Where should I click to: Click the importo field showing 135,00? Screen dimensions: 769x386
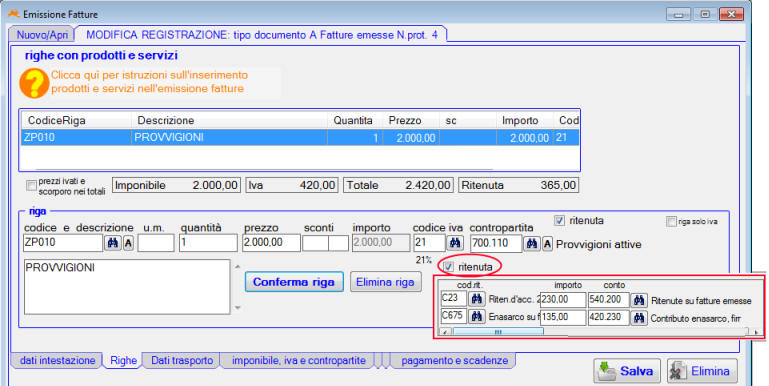[x=563, y=317]
